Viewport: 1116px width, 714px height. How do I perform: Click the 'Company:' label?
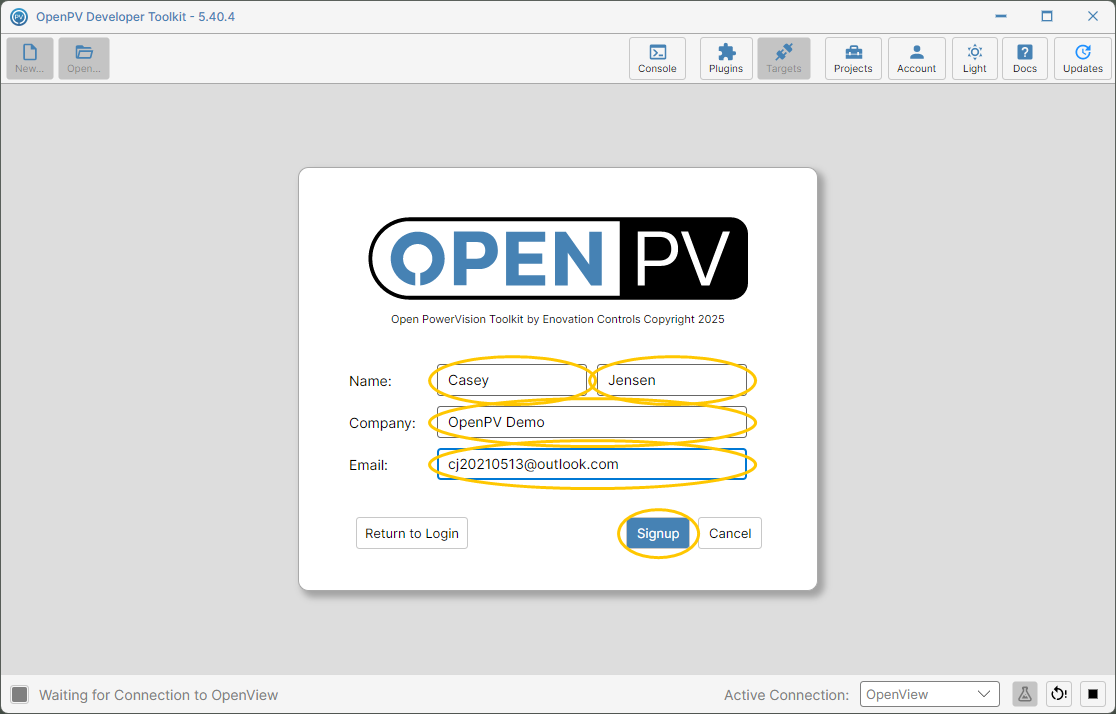tap(382, 423)
